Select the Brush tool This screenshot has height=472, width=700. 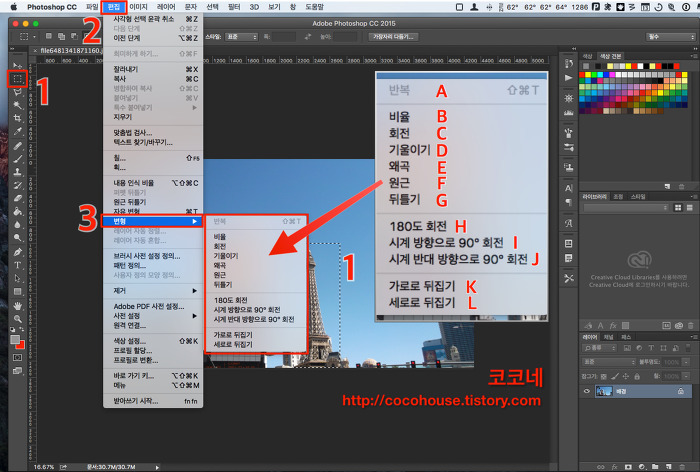pyautogui.click(x=17, y=159)
